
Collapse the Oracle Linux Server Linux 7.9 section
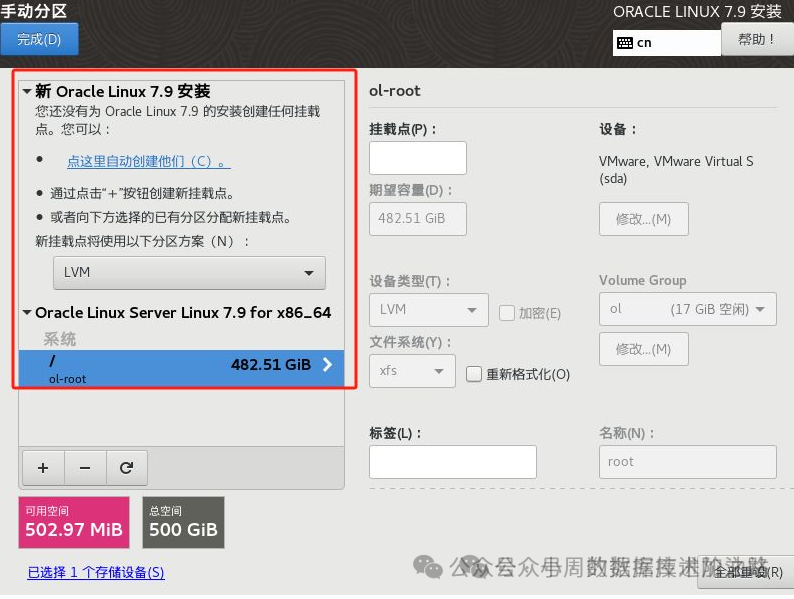[x=27, y=312]
